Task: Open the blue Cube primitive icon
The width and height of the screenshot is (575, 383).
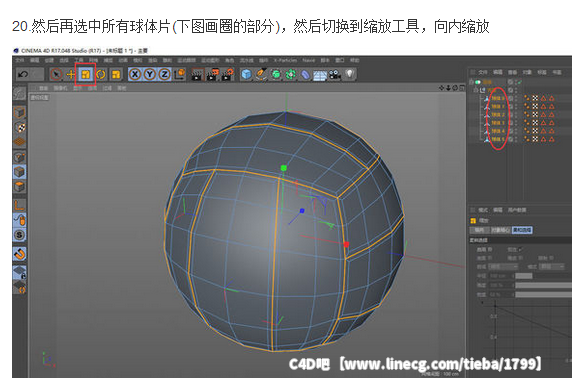Action: point(246,74)
